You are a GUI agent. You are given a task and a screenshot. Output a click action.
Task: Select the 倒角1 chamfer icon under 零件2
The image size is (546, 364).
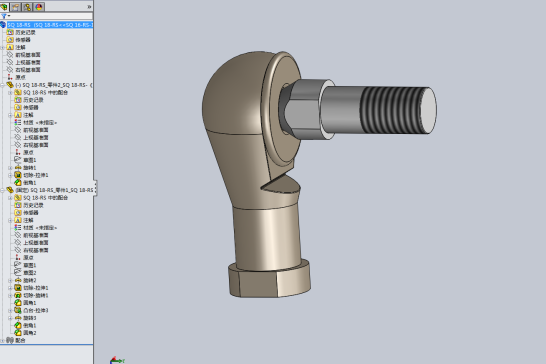(18, 183)
